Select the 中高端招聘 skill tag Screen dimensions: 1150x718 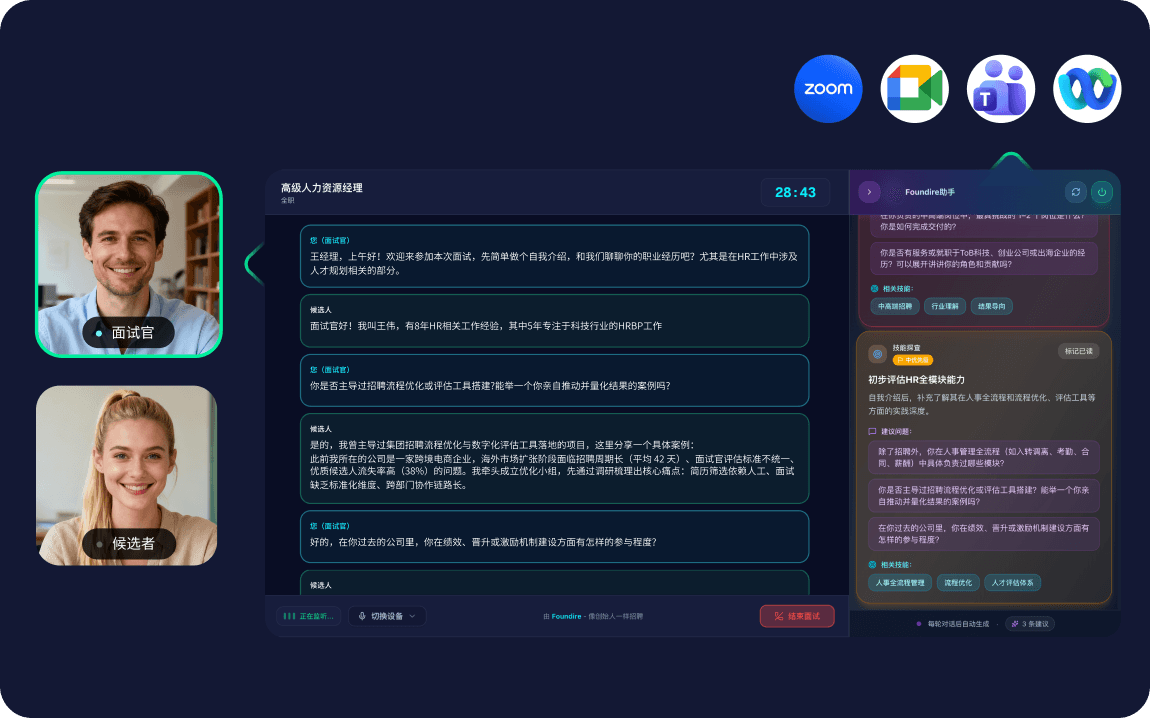coord(892,306)
